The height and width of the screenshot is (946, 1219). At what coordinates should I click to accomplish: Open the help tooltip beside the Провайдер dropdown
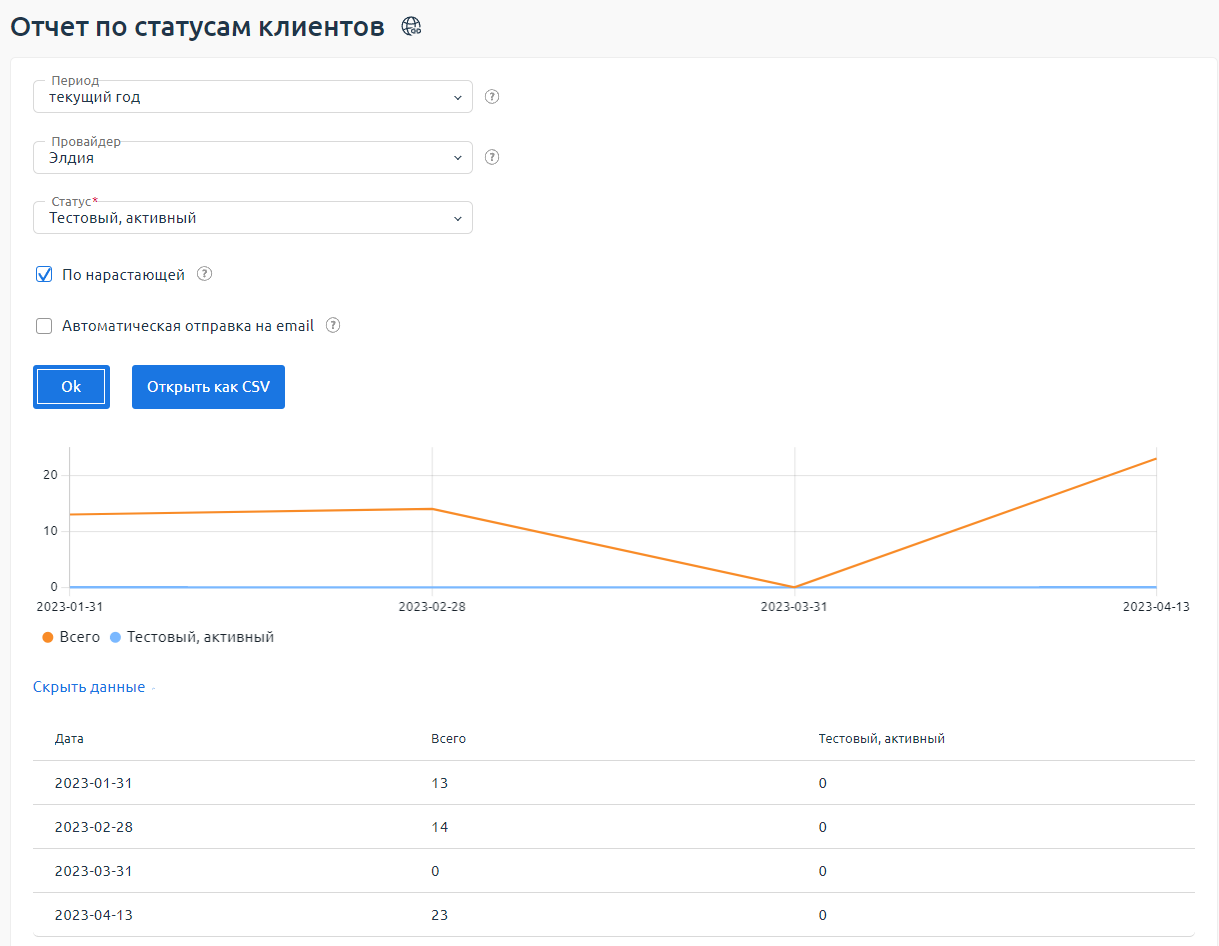tap(491, 157)
